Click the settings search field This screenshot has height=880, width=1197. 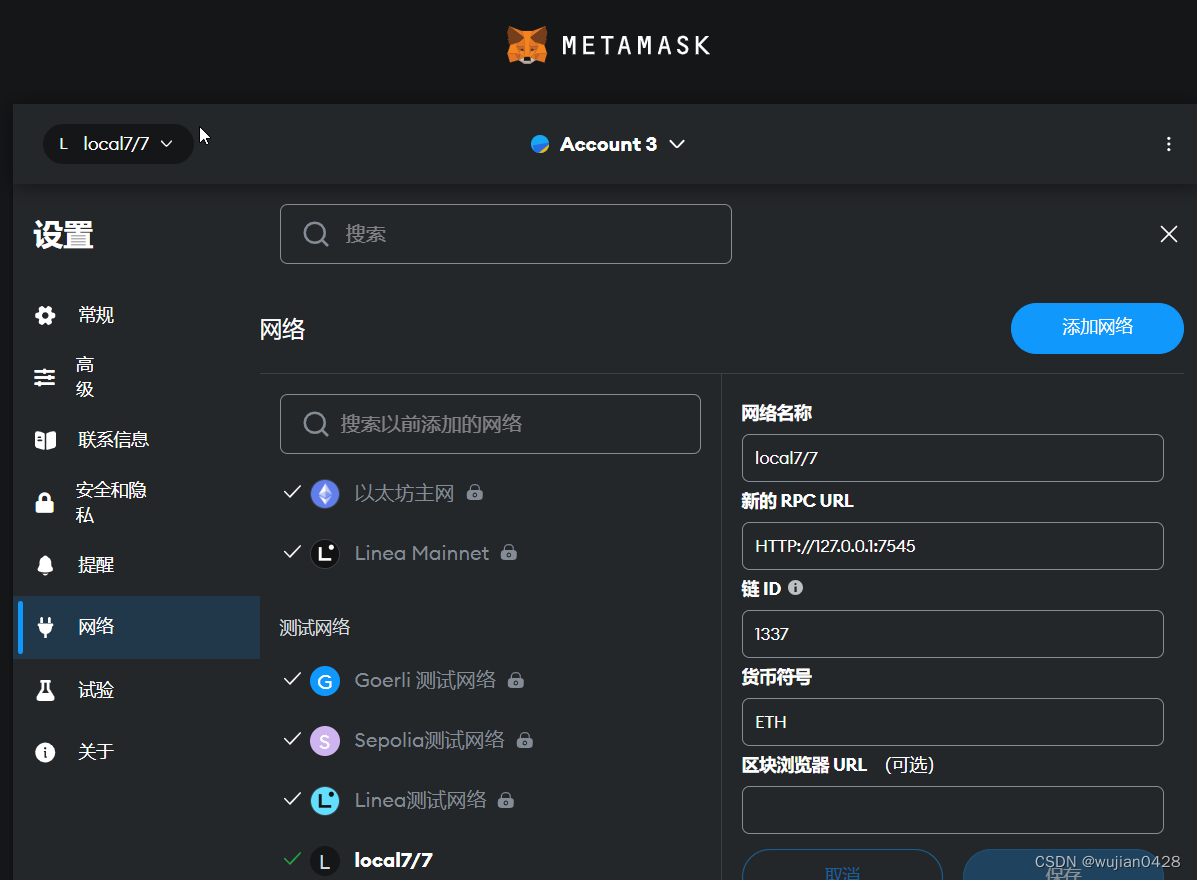(505, 234)
